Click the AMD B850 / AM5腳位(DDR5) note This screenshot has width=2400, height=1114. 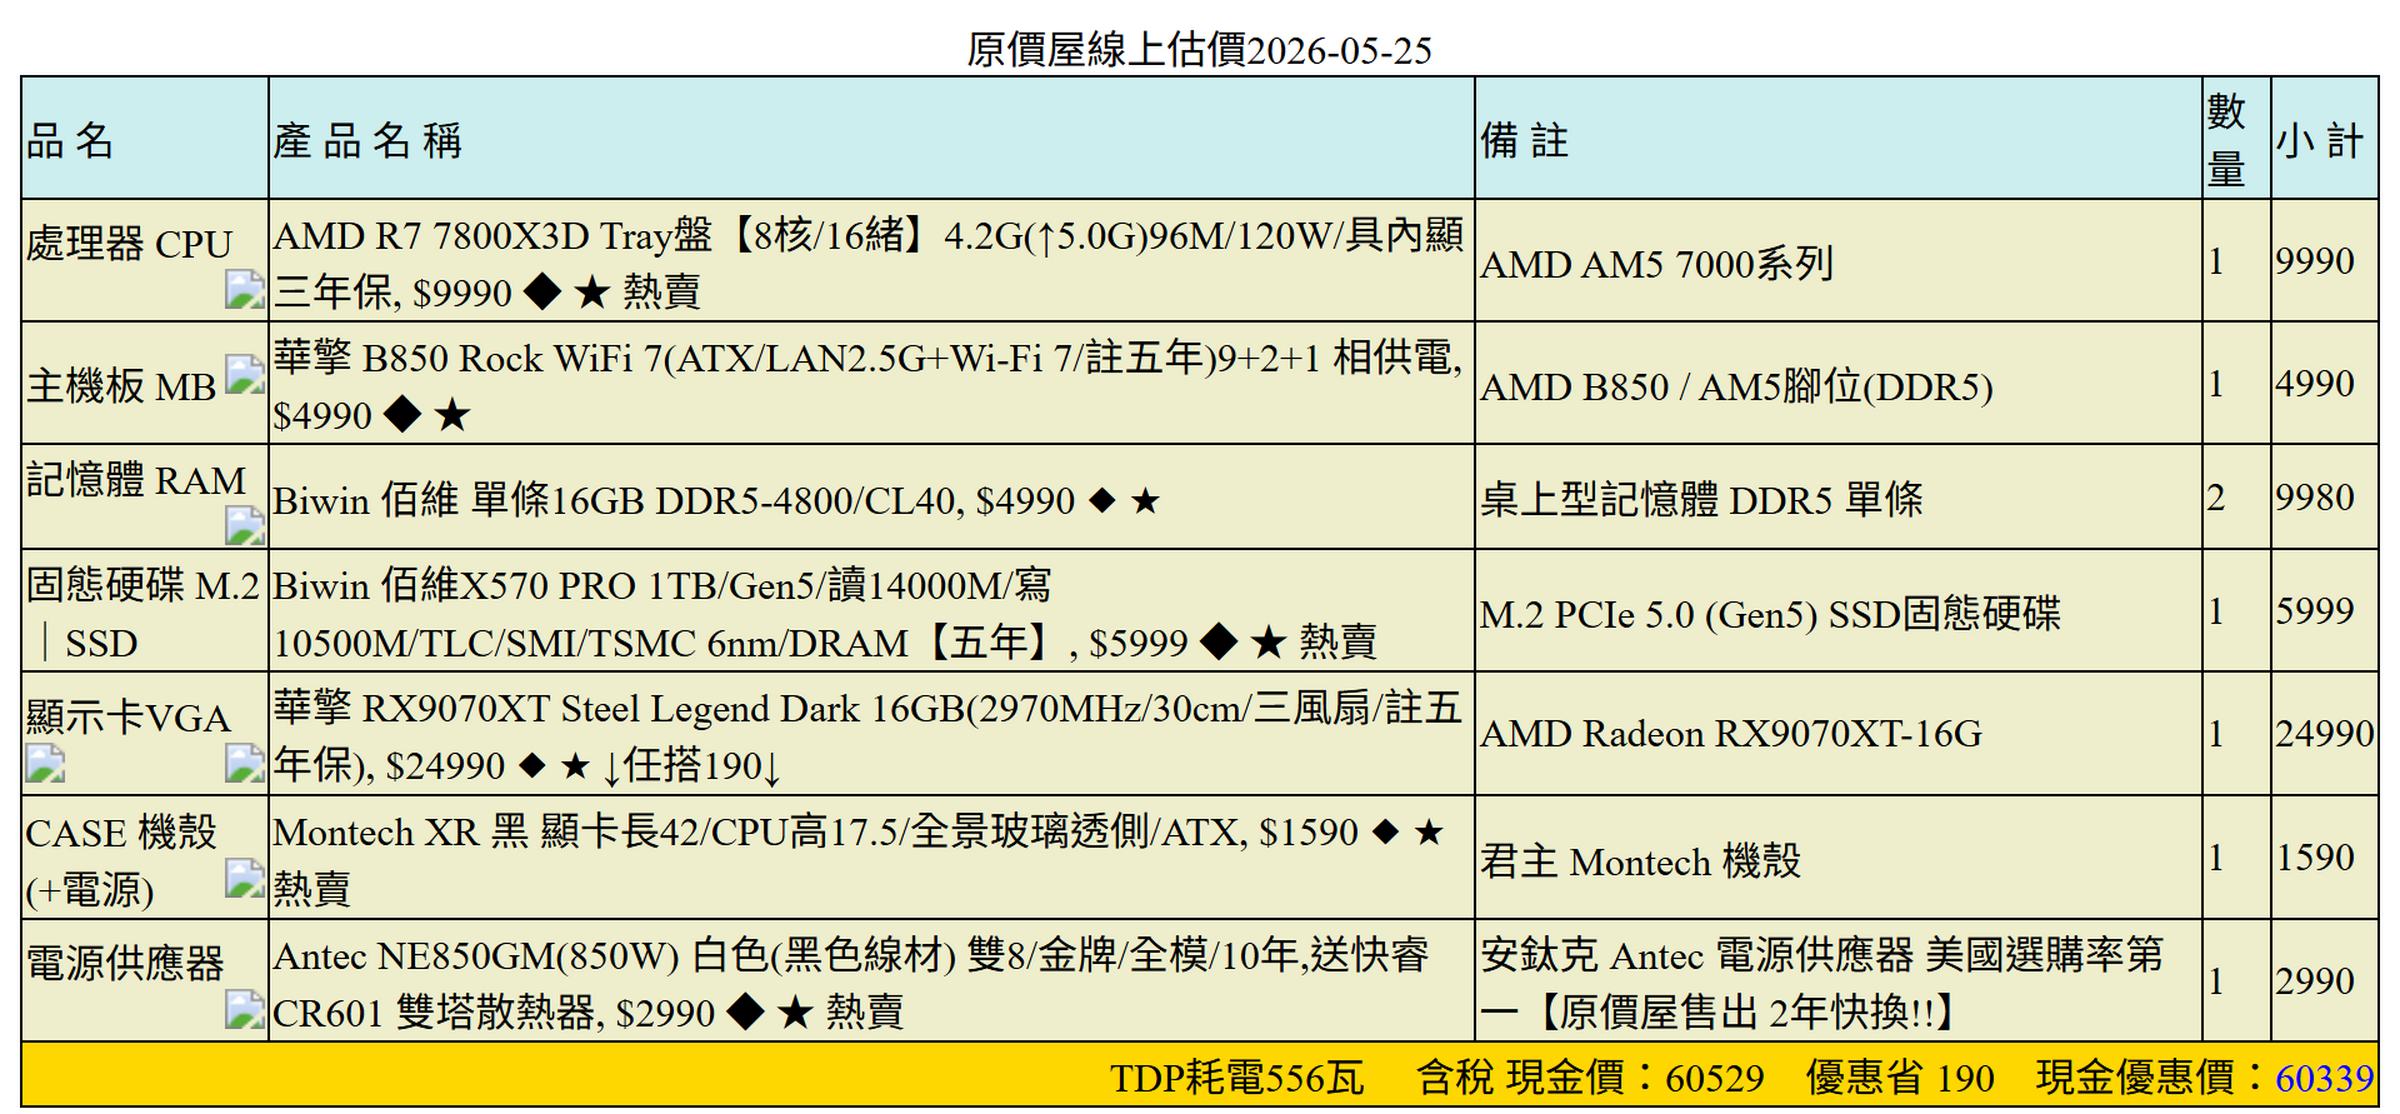tap(1737, 387)
